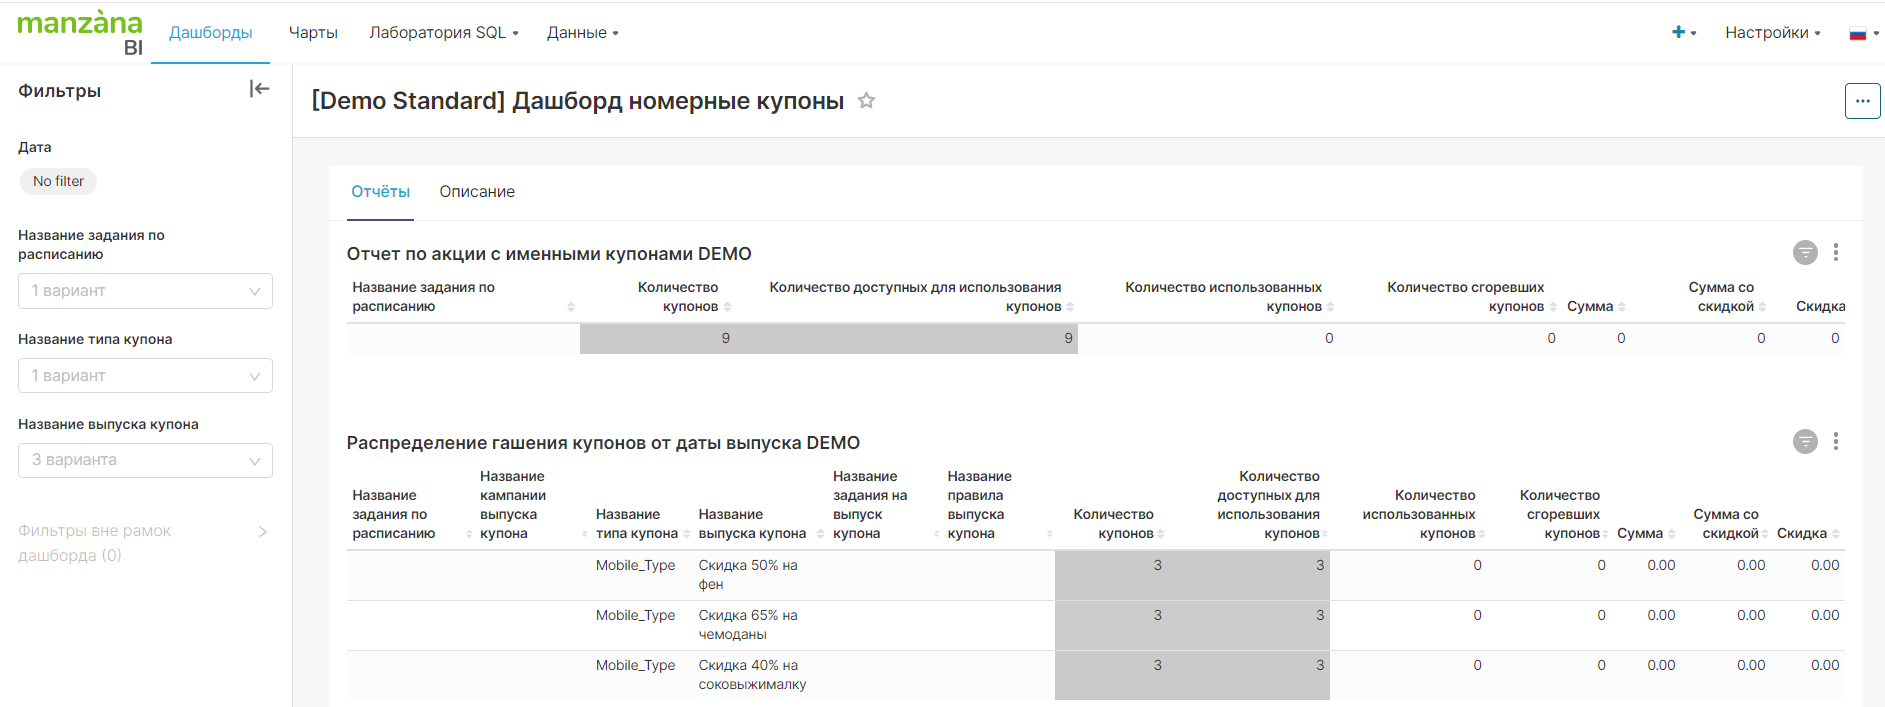
Task: Open Лаборатория SQL menu
Action: [443, 33]
